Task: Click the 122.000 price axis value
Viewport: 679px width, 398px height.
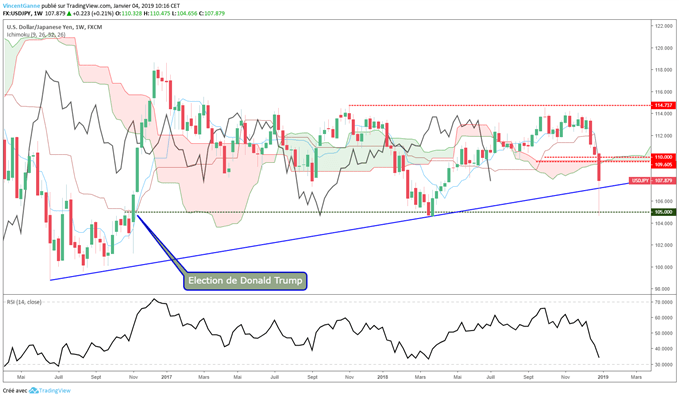Action: point(664,26)
